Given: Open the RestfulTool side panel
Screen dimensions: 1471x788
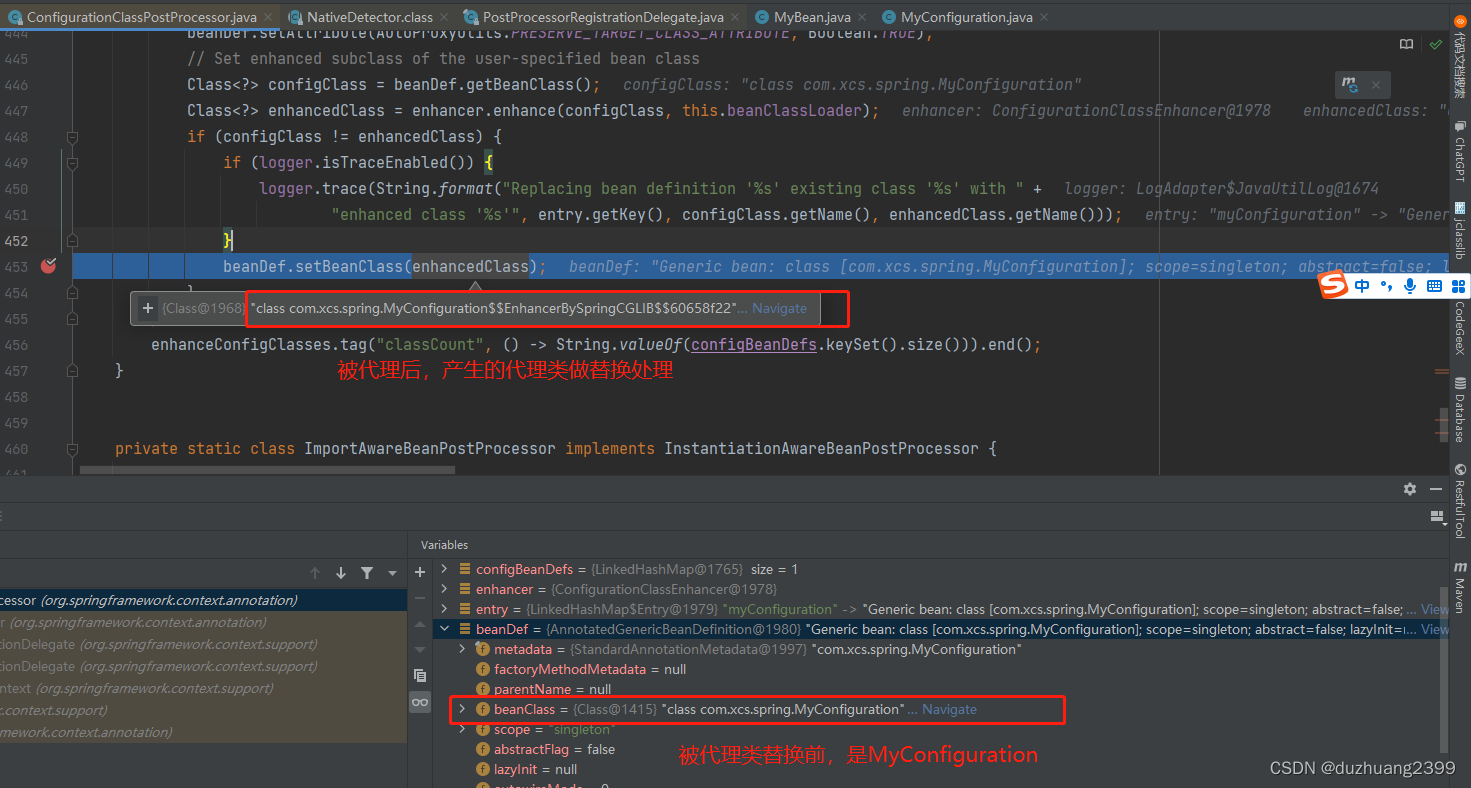Looking at the screenshot, I should (1459, 503).
